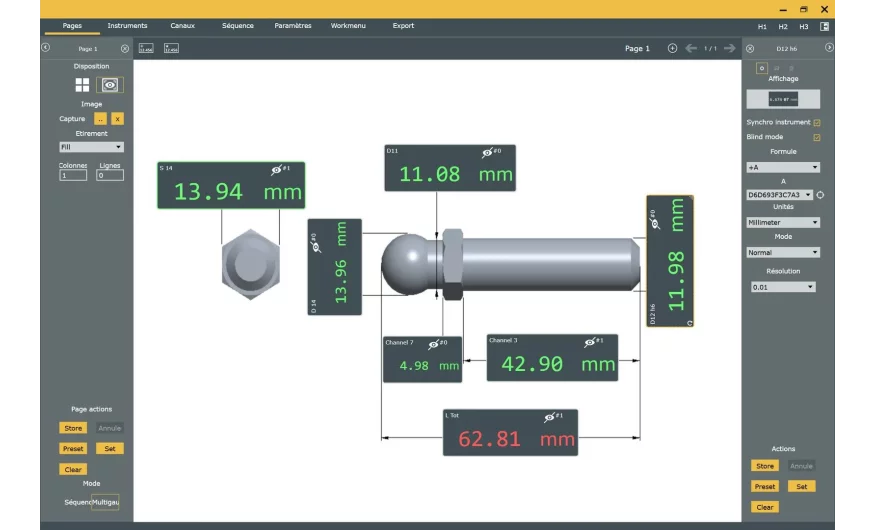
Task: Close the D12 h6 properties panel
Action: point(750,49)
